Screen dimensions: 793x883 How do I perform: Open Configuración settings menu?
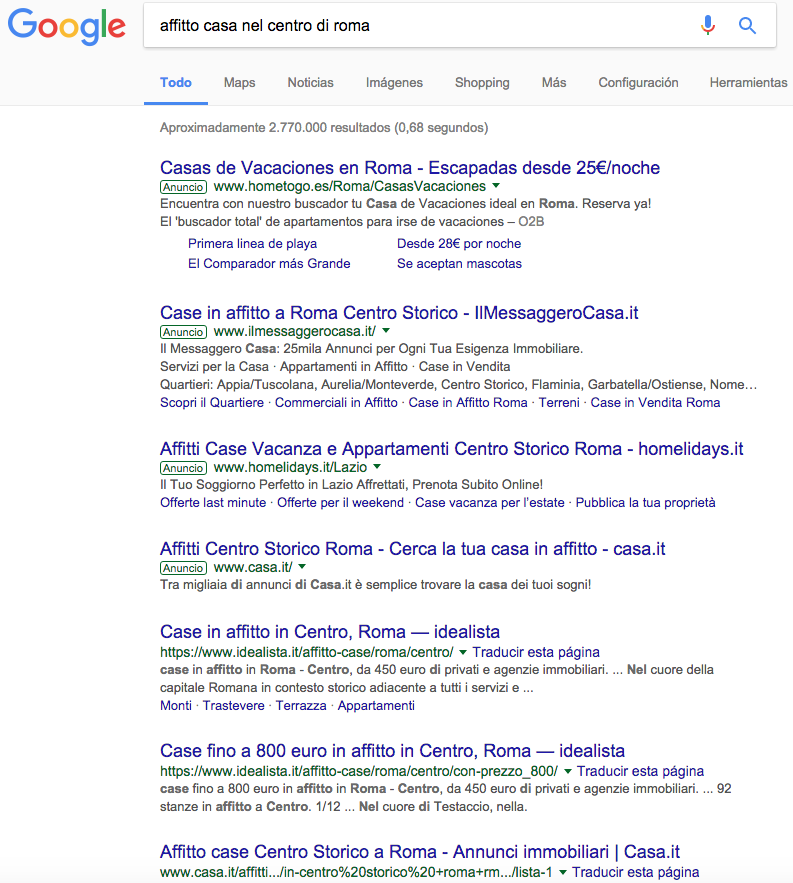(x=638, y=83)
